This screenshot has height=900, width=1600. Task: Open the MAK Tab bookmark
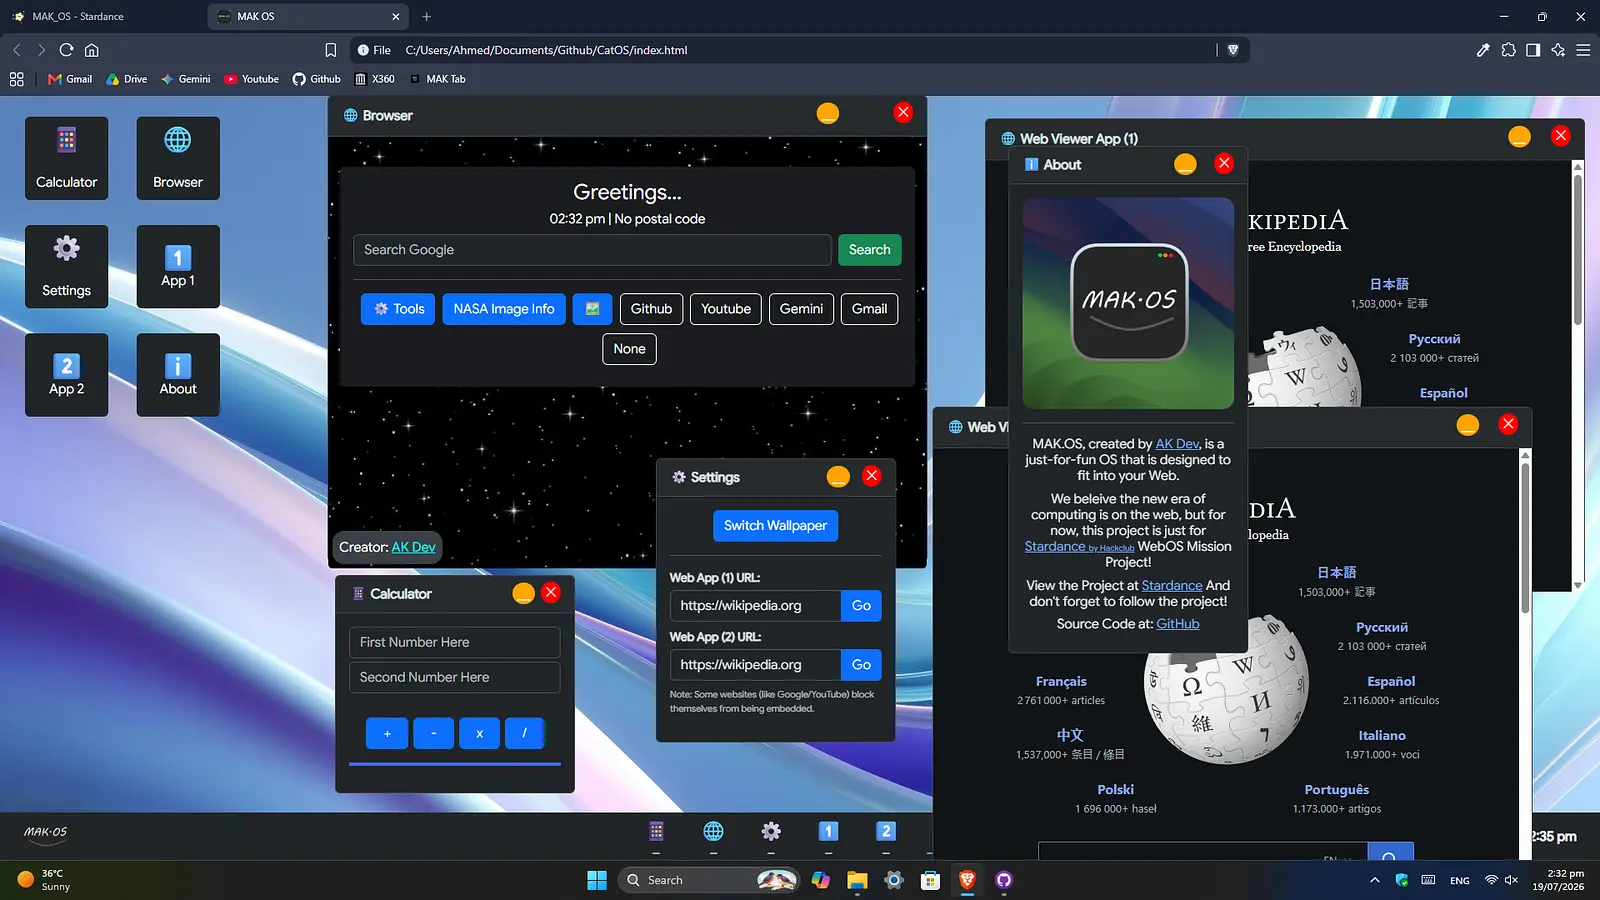(438, 79)
